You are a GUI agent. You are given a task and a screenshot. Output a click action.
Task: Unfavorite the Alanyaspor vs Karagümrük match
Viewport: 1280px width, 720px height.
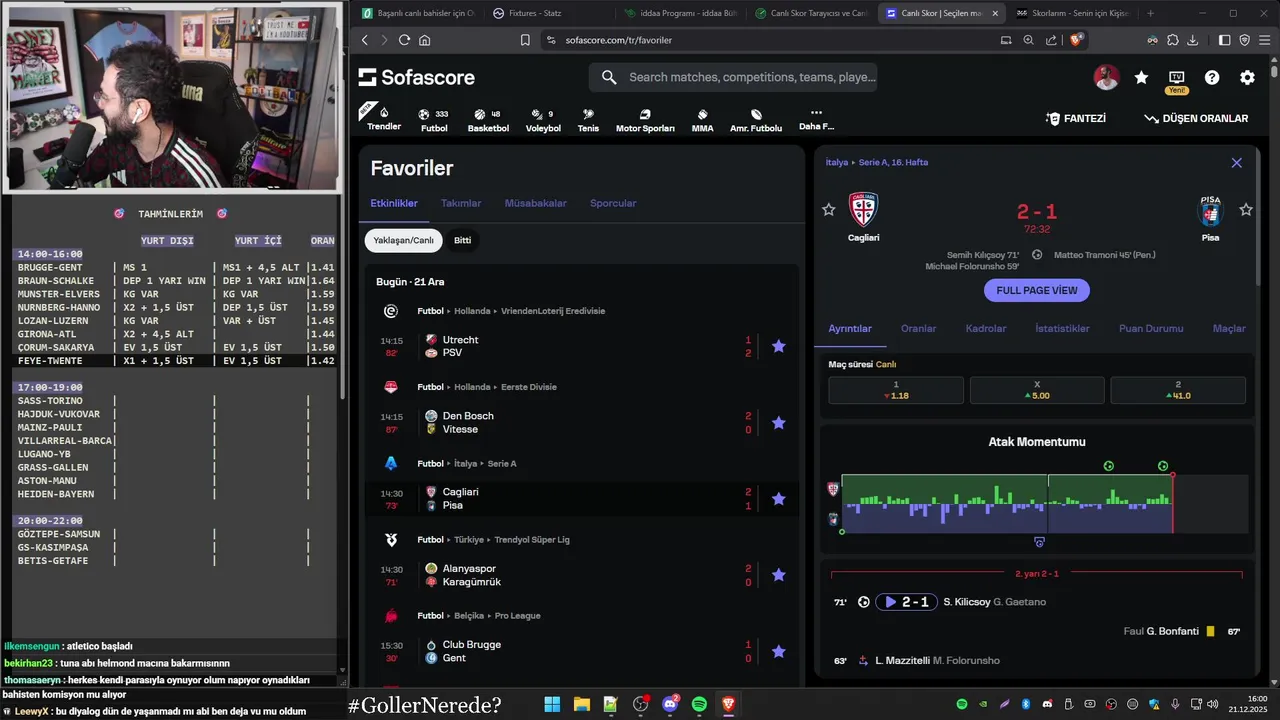(x=779, y=575)
